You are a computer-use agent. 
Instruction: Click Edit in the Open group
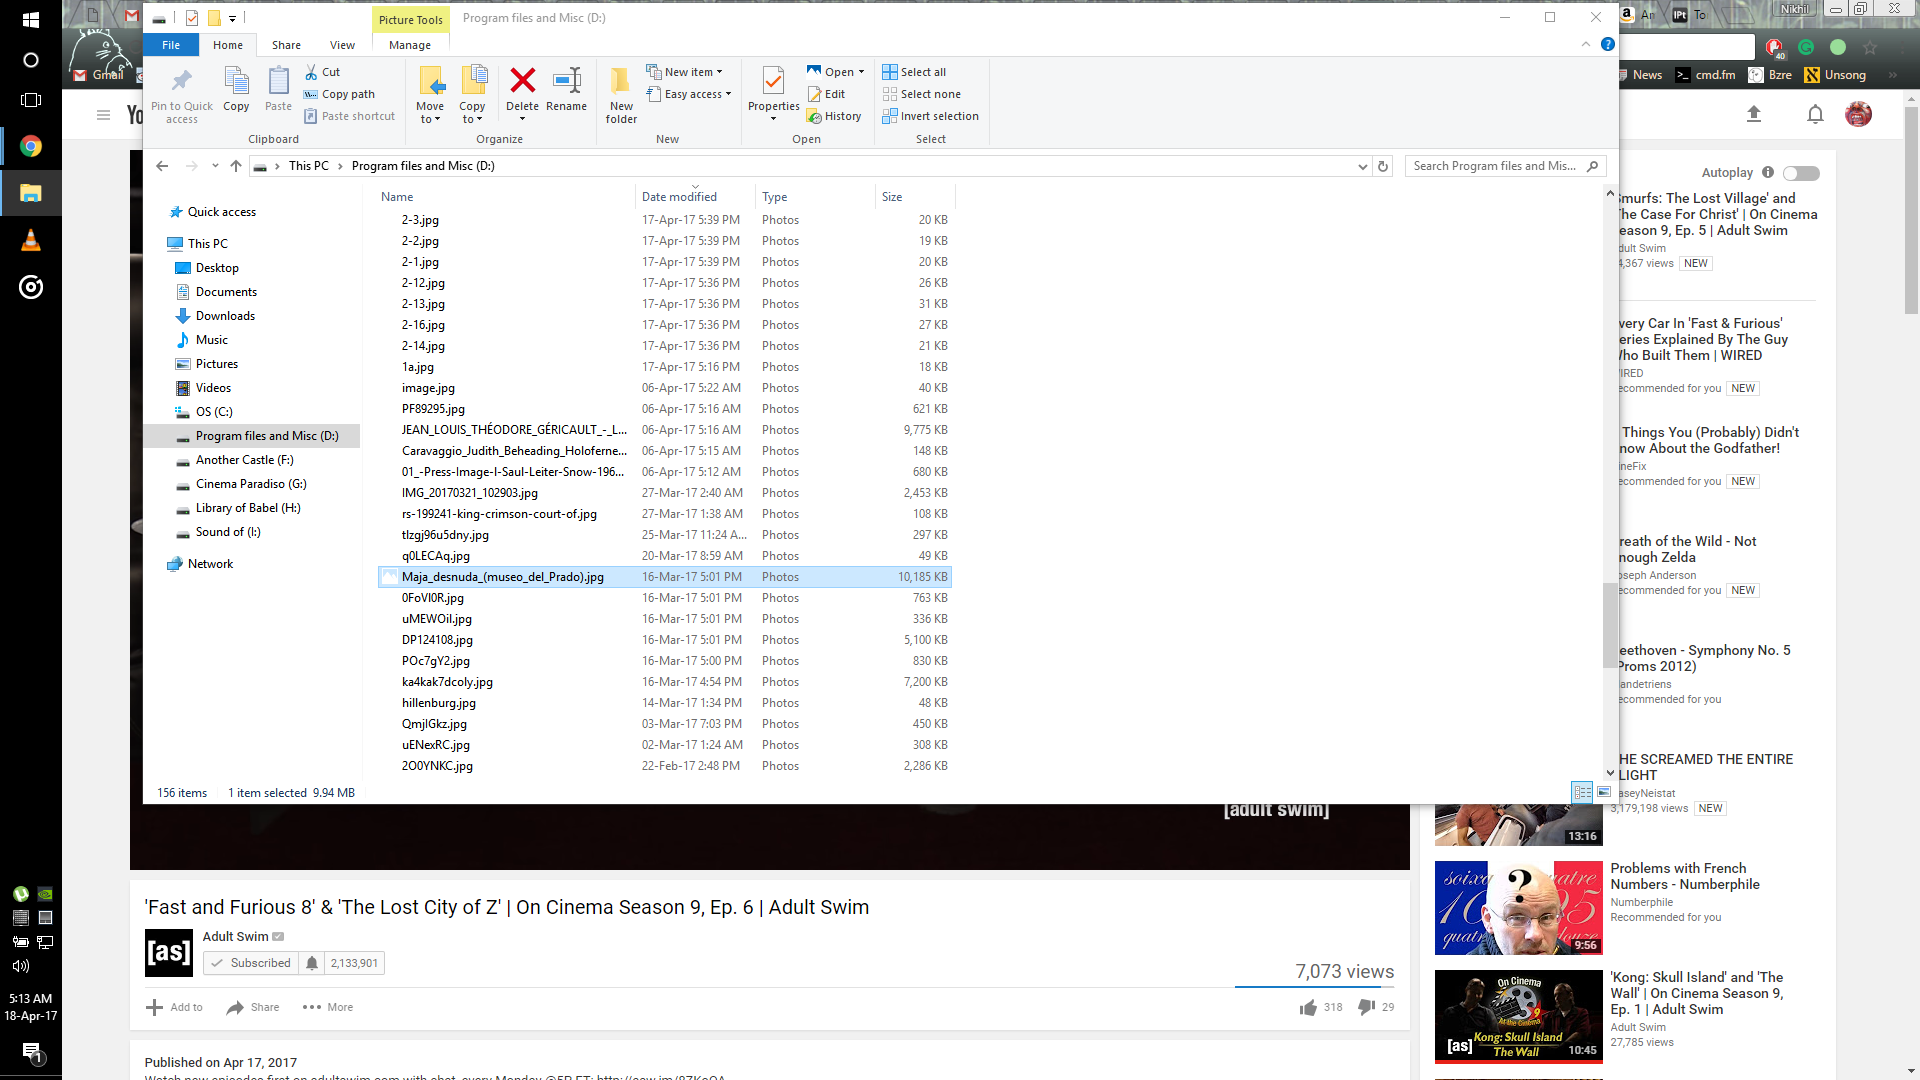click(826, 94)
